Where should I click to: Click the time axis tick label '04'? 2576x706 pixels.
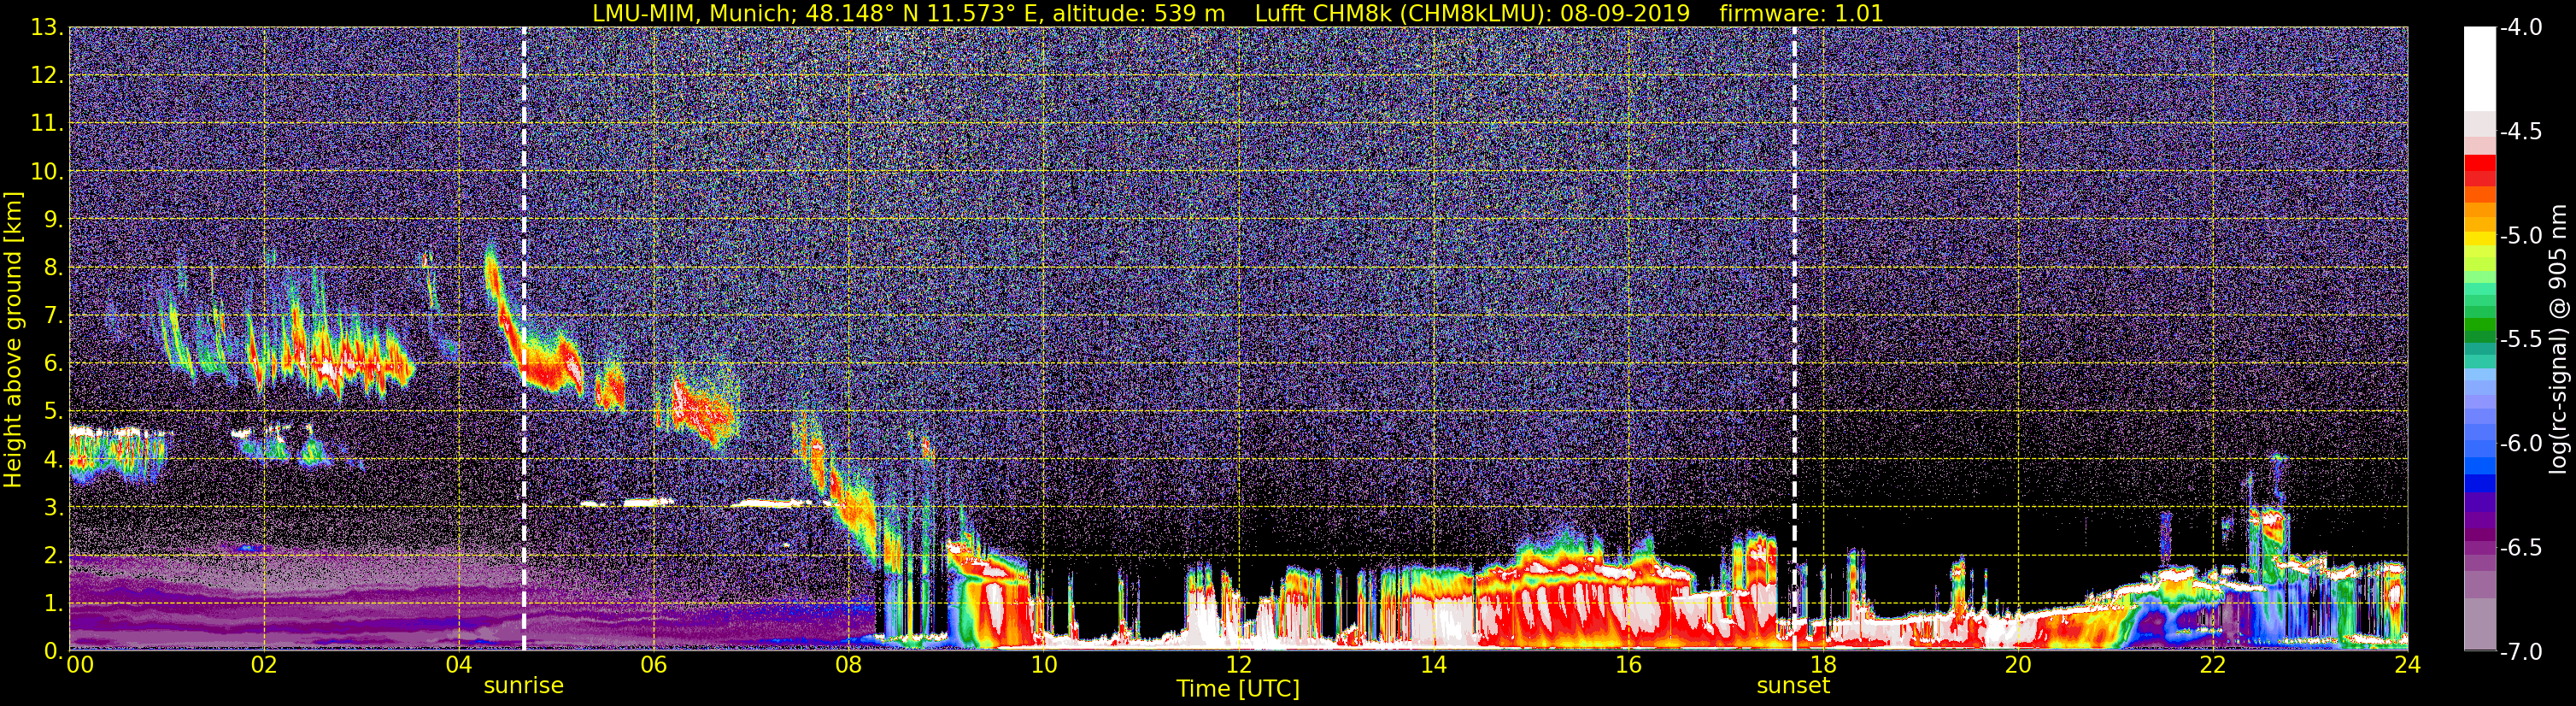click(x=458, y=665)
